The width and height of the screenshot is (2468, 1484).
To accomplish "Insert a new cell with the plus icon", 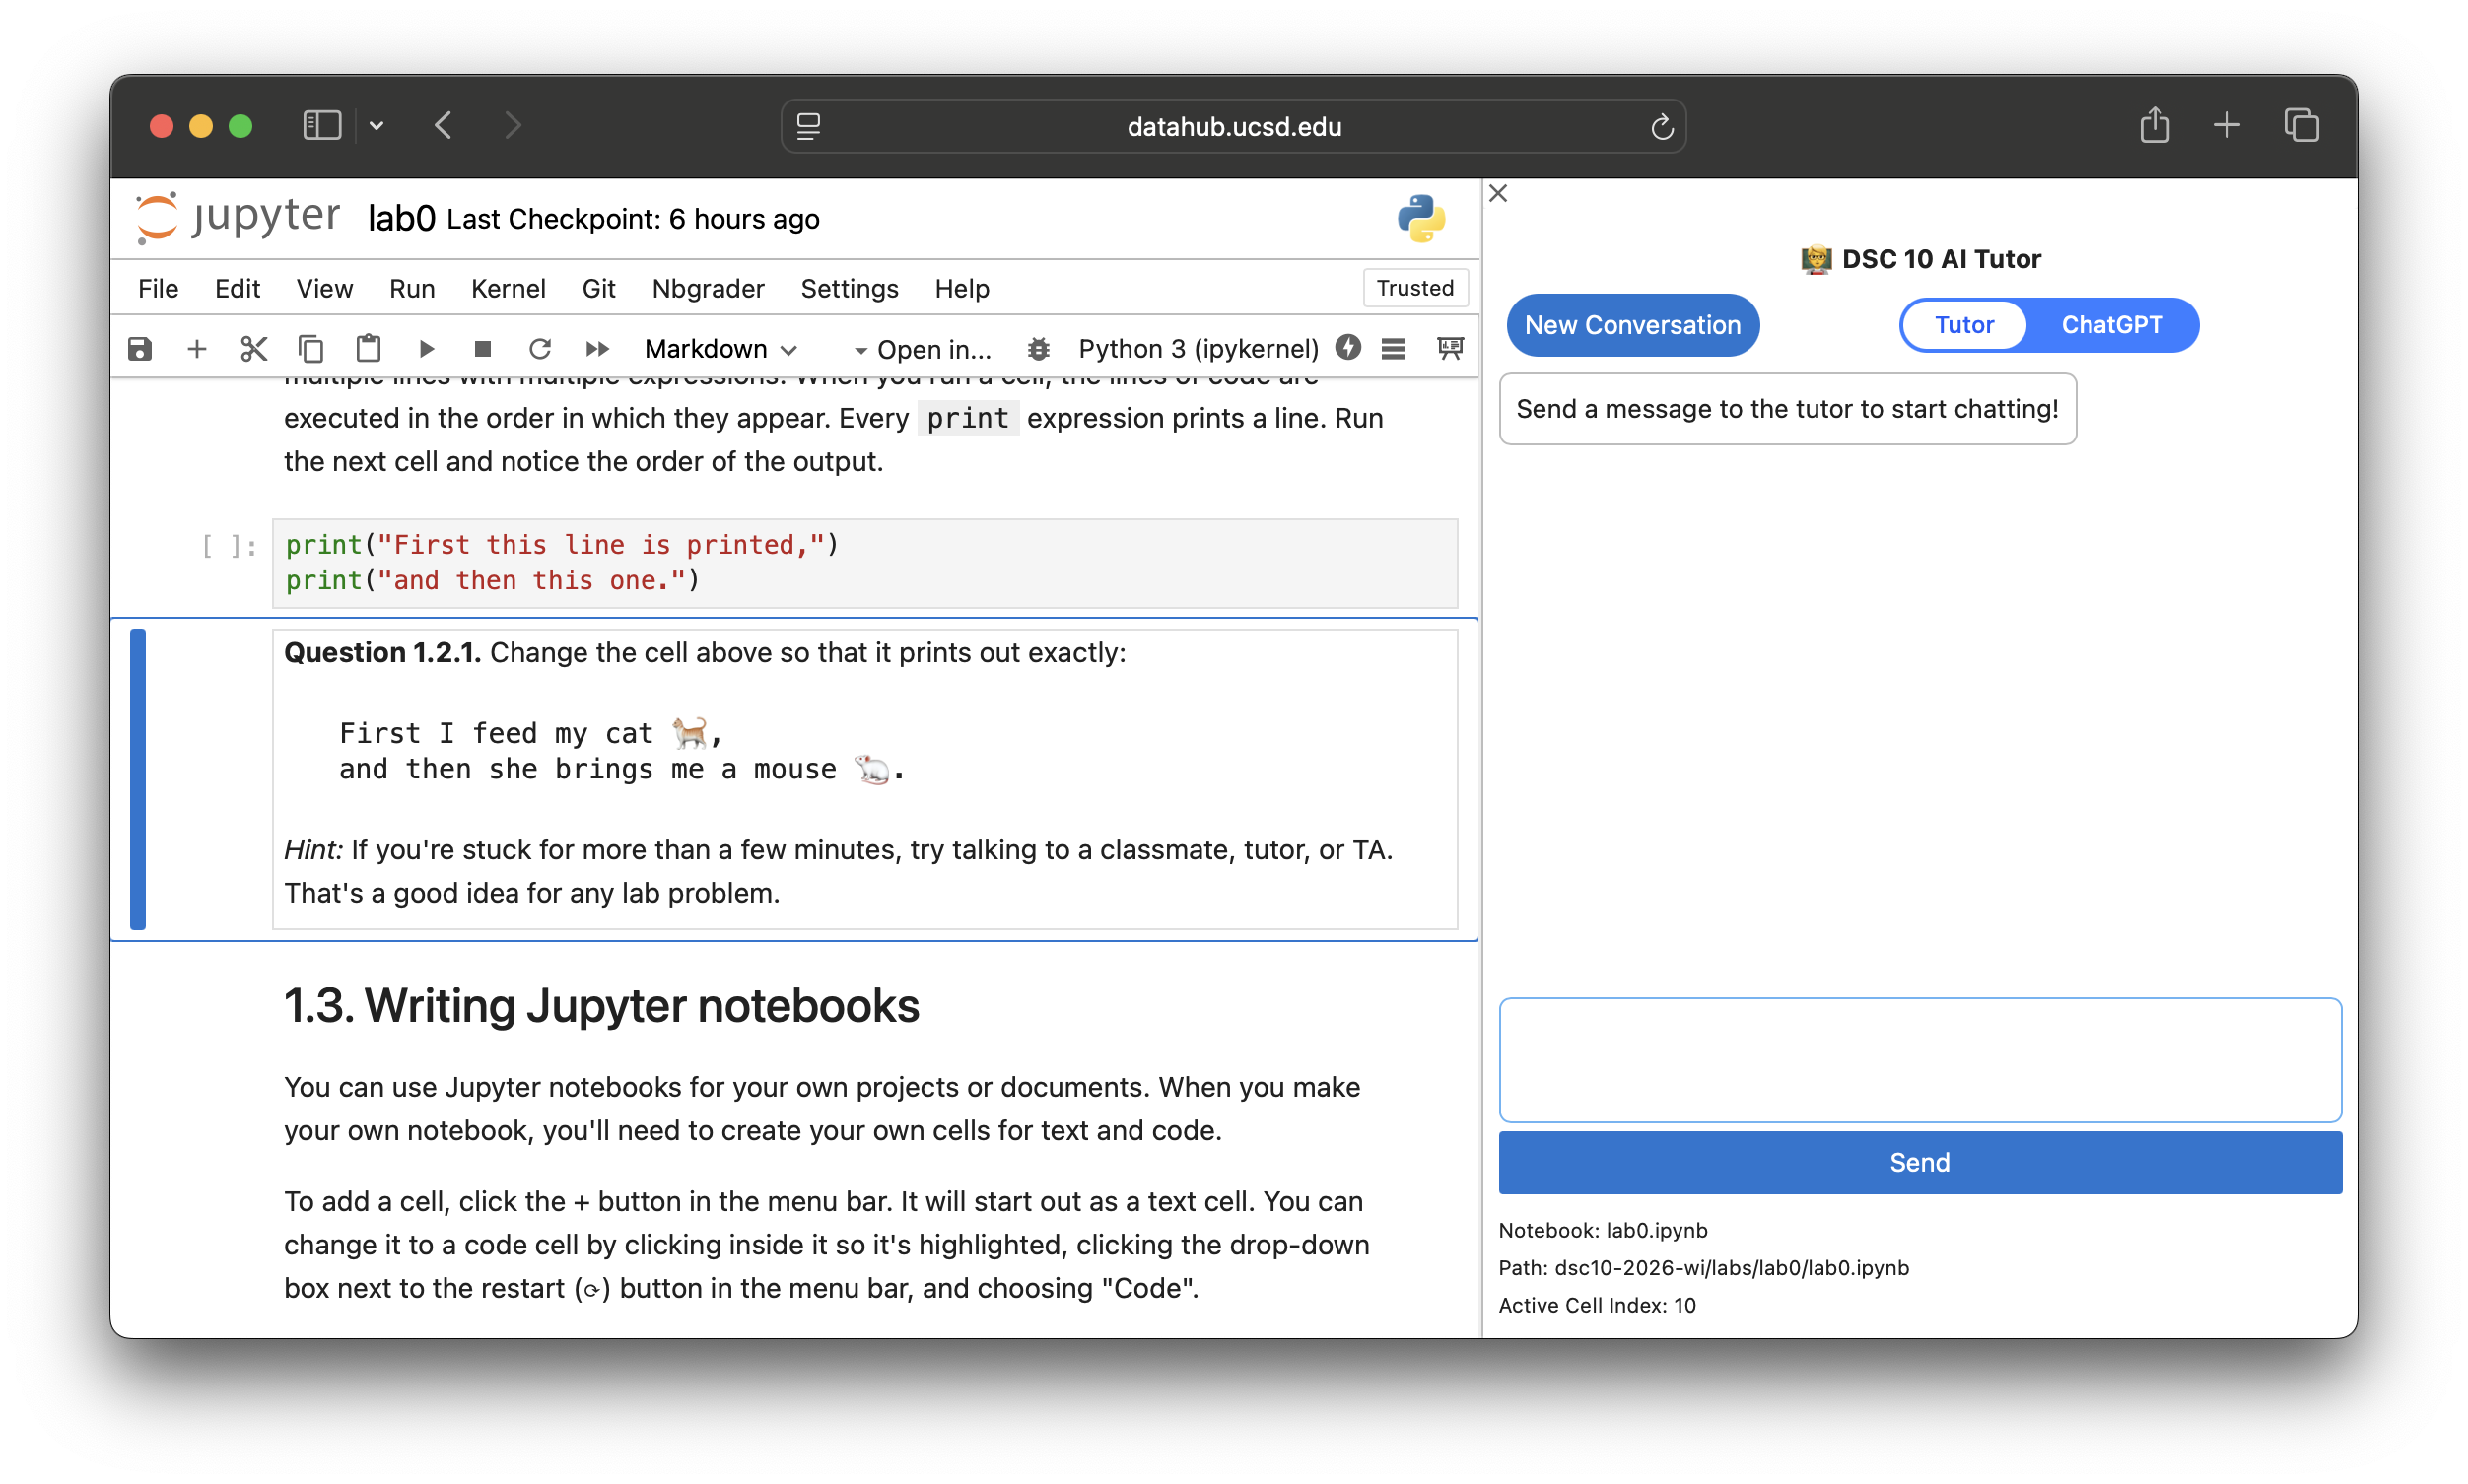I will [197, 349].
